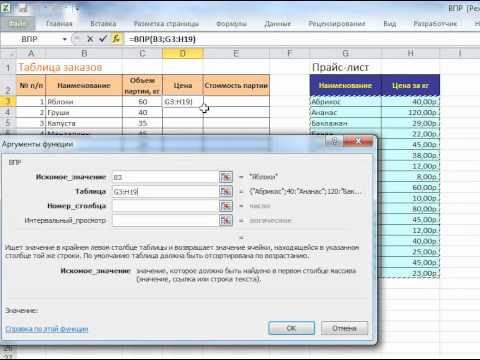Click the Цена за кг header cell

(411, 85)
